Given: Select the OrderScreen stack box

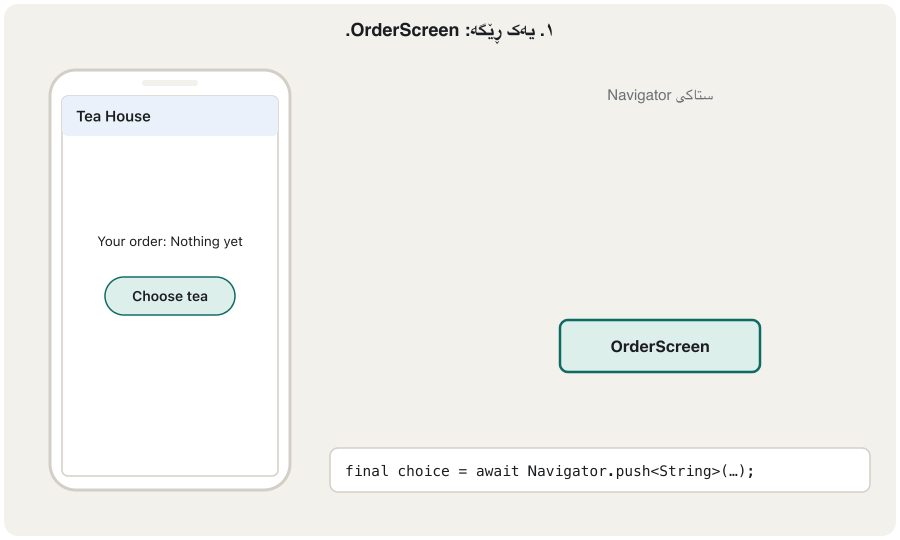Looking at the screenshot, I should tap(660, 346).
